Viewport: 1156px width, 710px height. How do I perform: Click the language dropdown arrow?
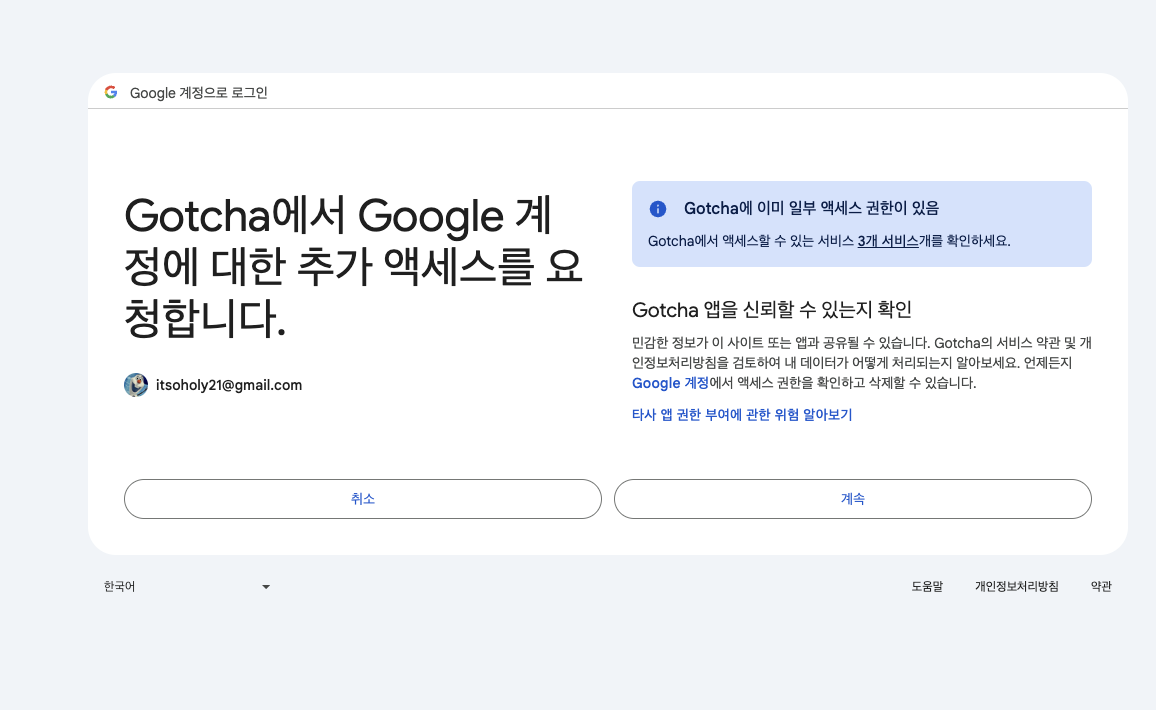(266, 588)
